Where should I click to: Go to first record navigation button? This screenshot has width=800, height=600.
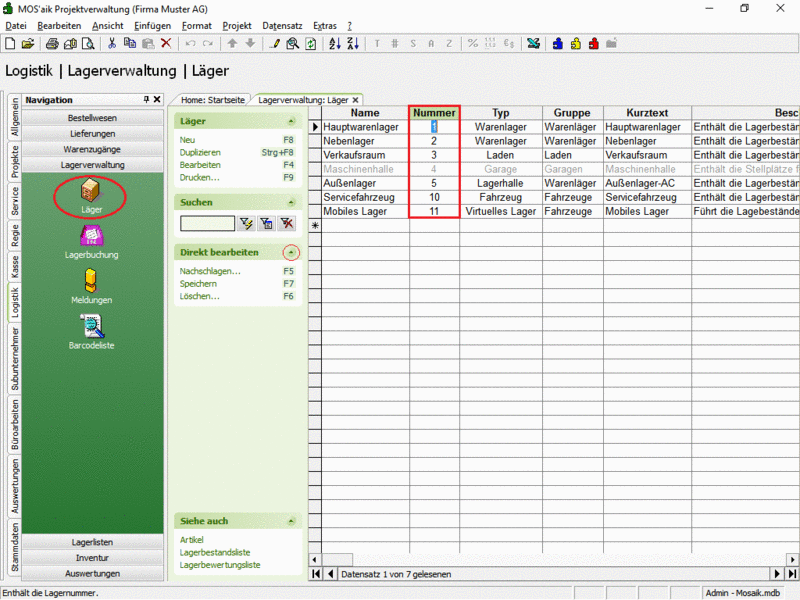point(316,574)
